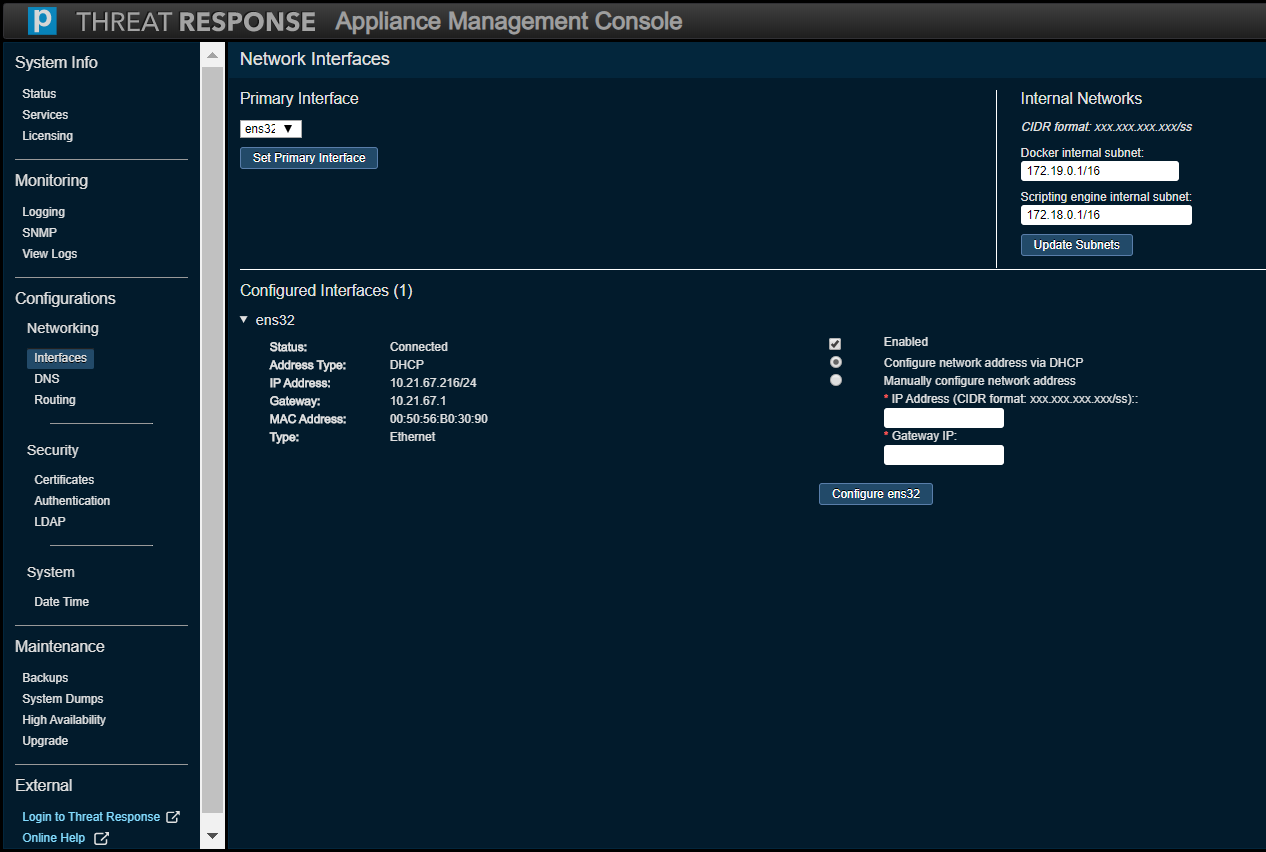
Task: Open the Certificates security page
Action: [64, 480]
